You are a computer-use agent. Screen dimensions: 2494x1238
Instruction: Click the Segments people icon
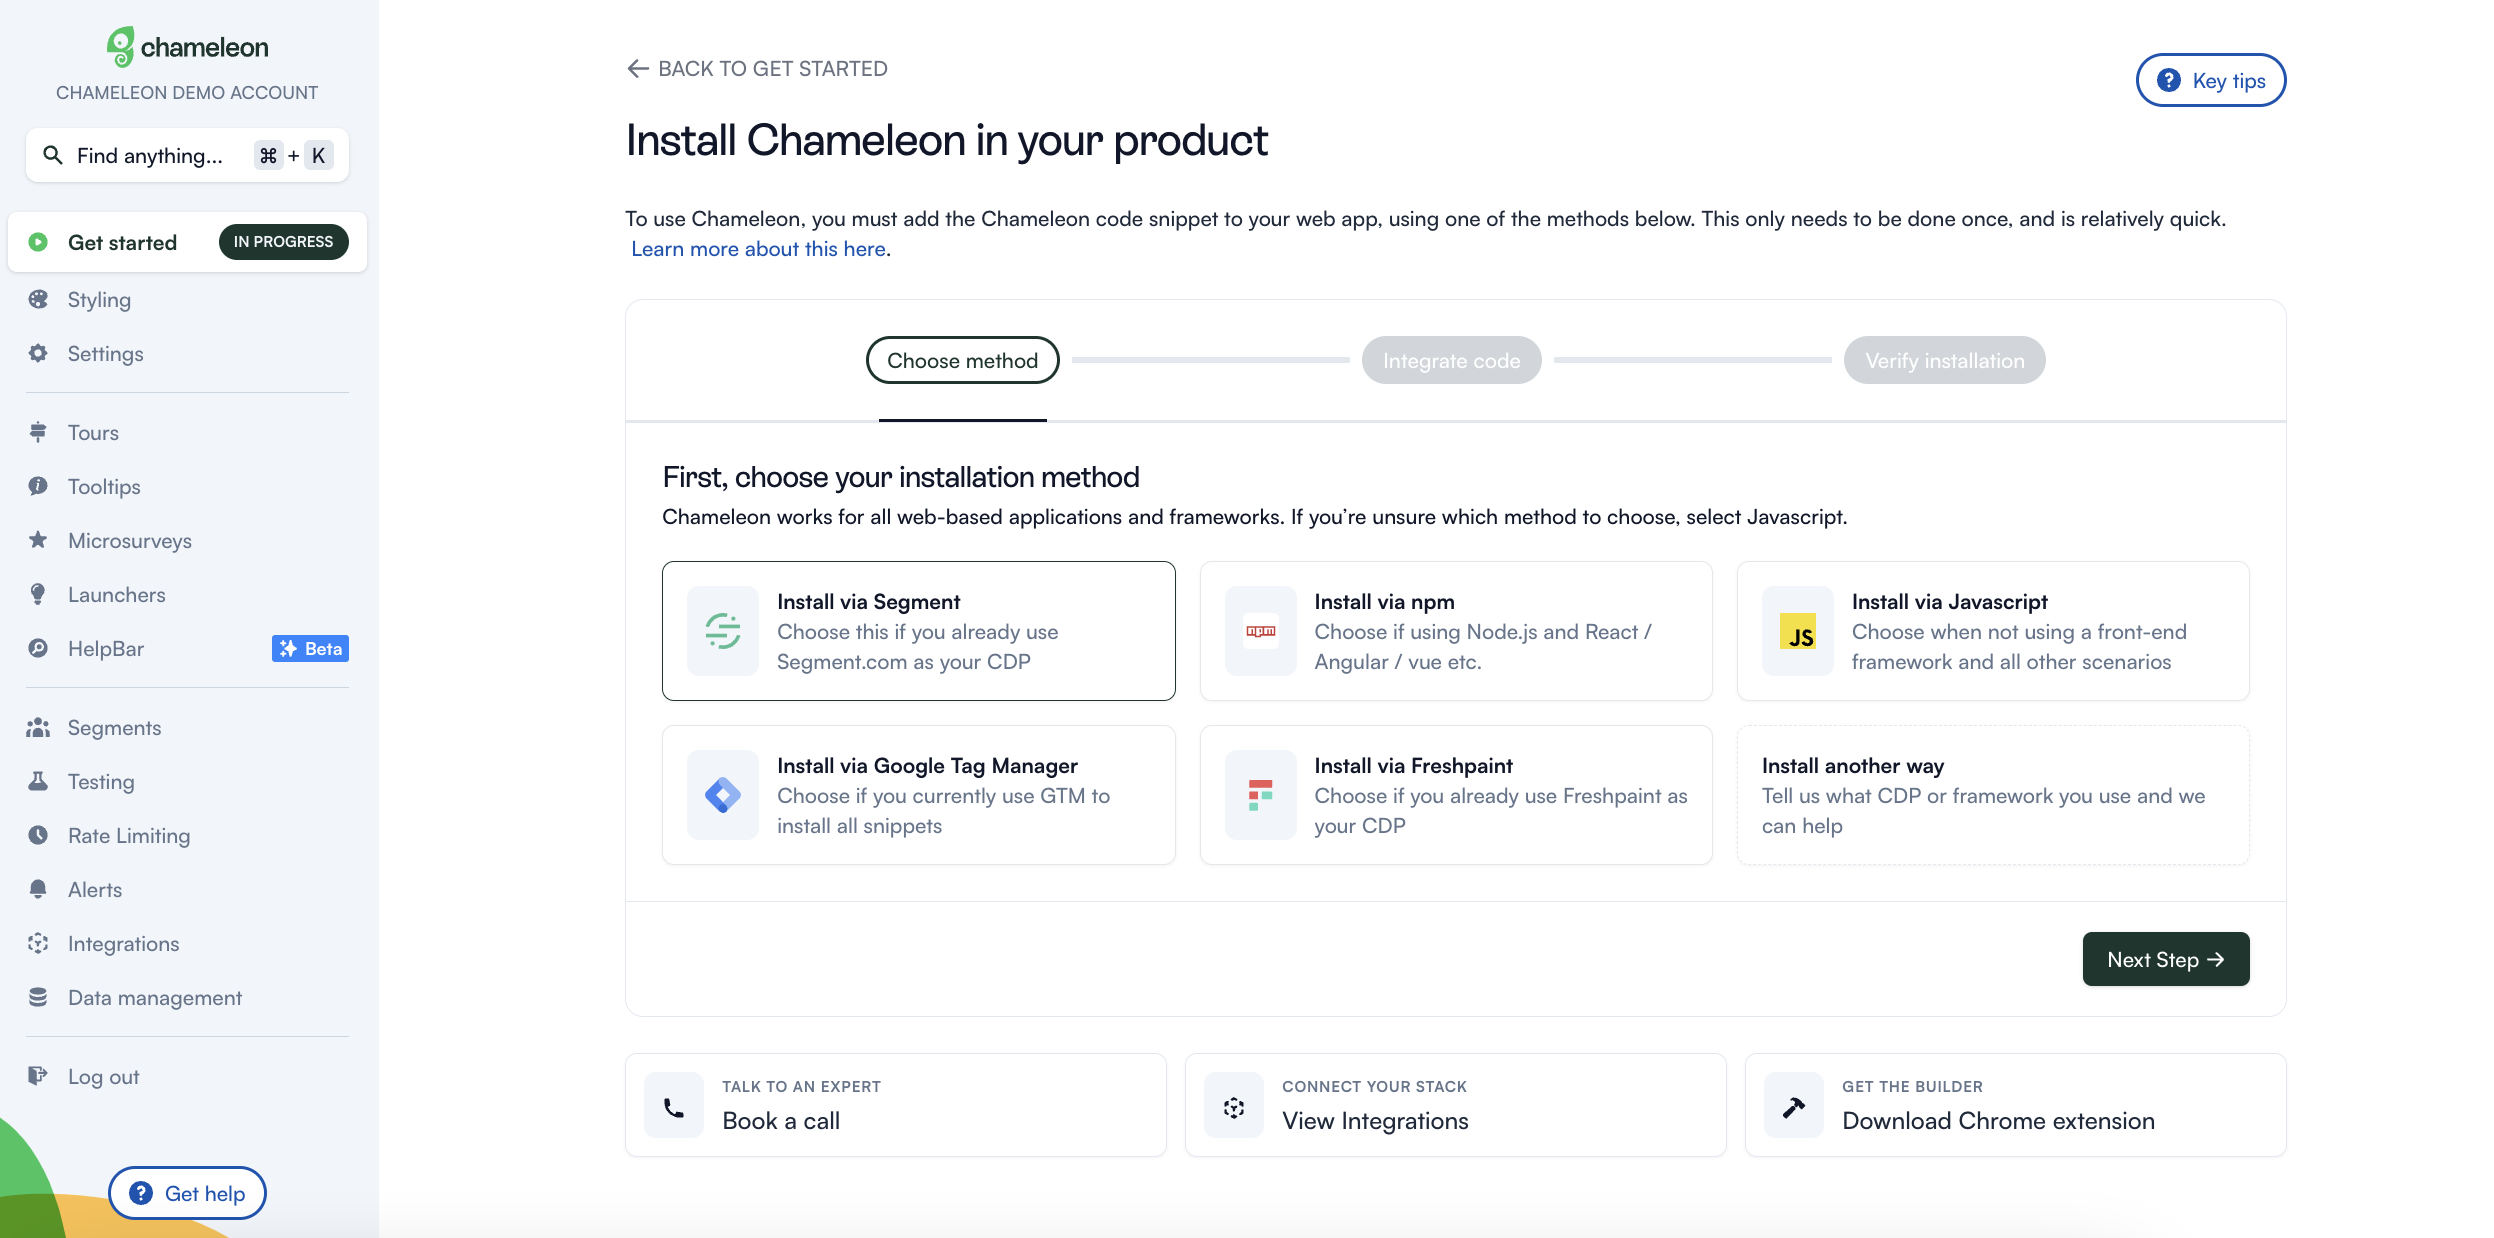[38, 727]
